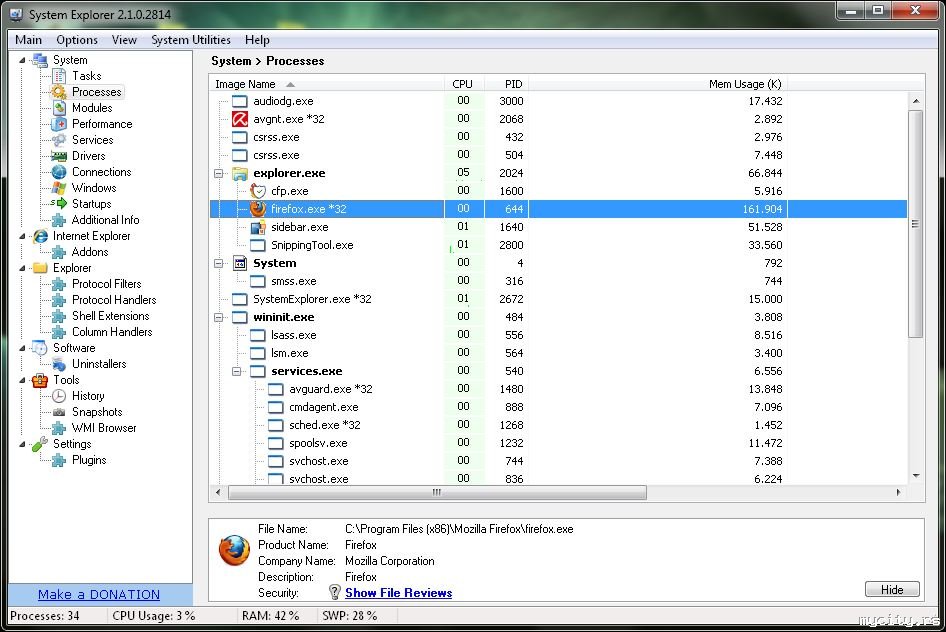The image size is (946, 632).
Task: Open the Drivers icon in sidebar
Action: [x=59, y=156]
